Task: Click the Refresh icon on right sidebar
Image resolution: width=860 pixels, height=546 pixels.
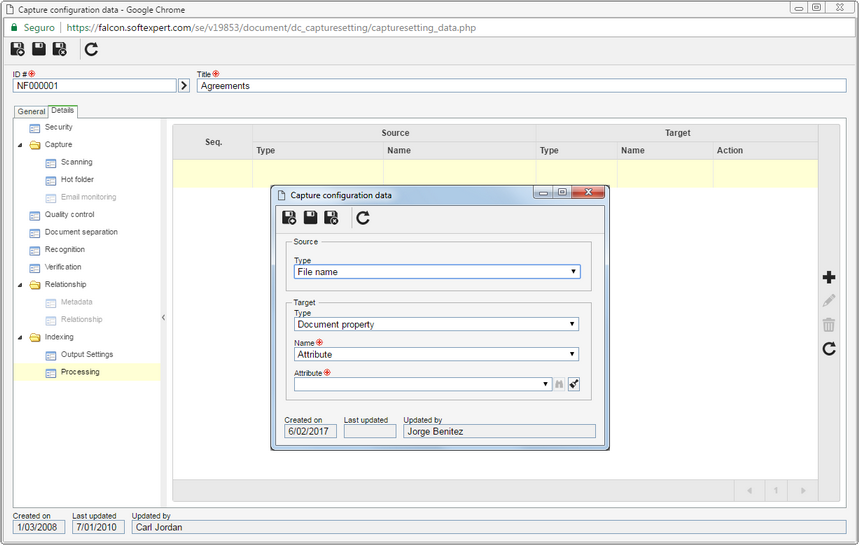Action: click(x=829, y=348)
